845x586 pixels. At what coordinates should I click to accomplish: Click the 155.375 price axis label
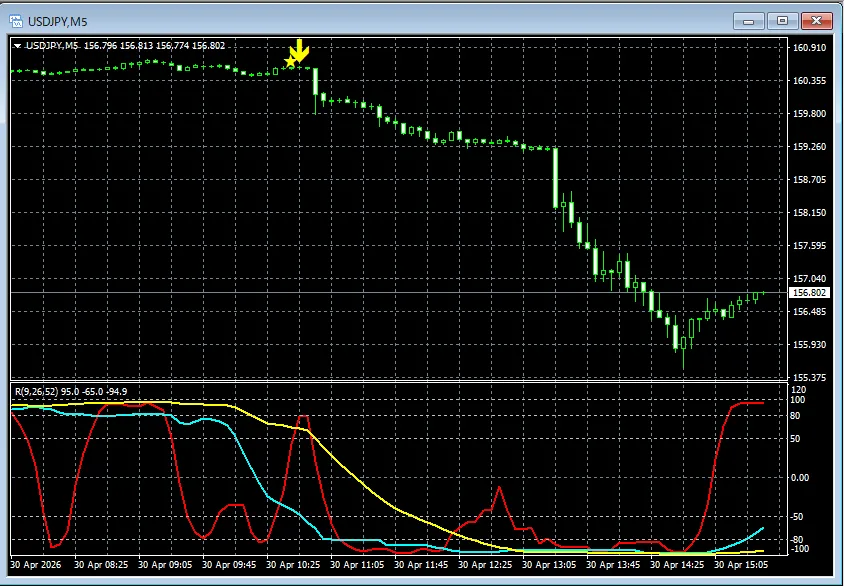[x=809, y=377]
